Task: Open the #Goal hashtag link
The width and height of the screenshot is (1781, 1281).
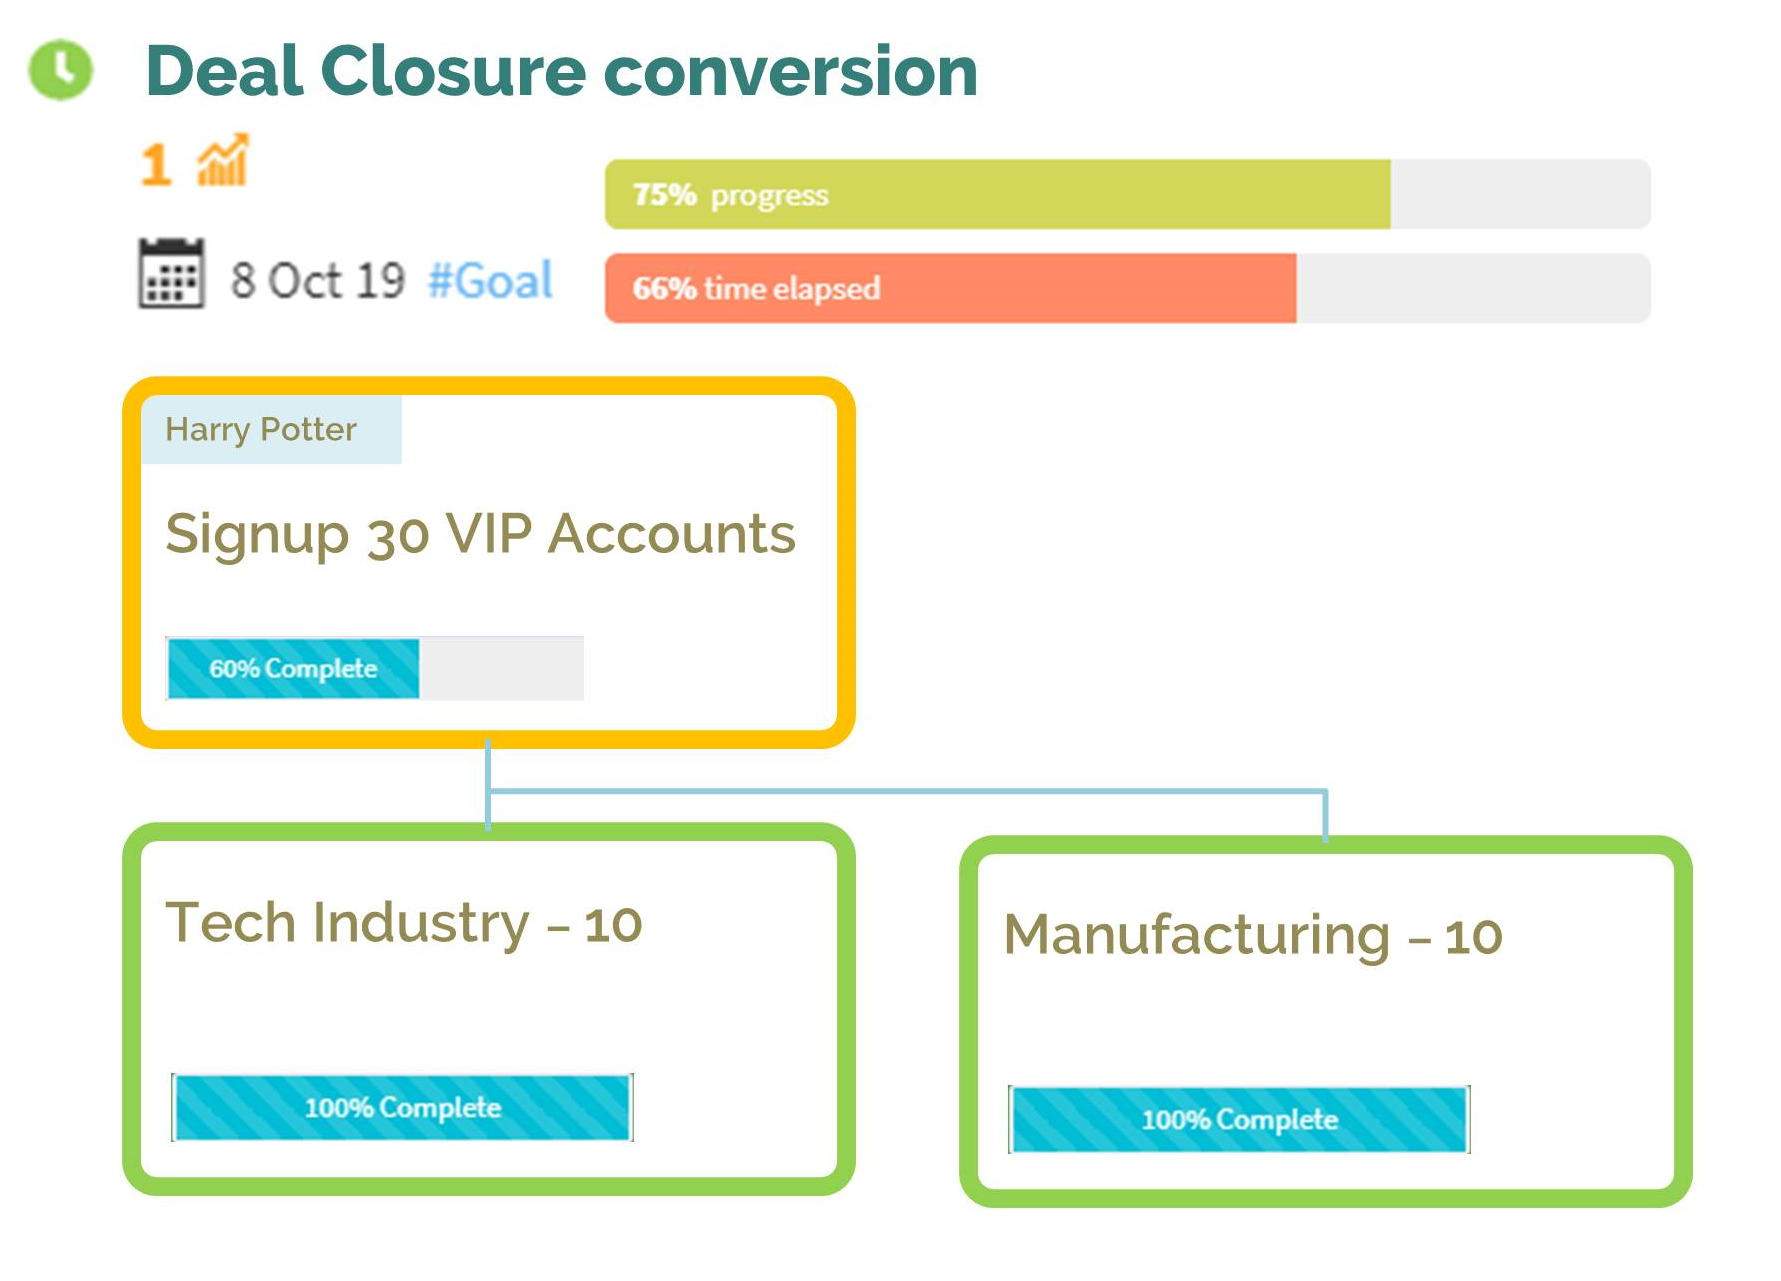Action: (490, 280)
